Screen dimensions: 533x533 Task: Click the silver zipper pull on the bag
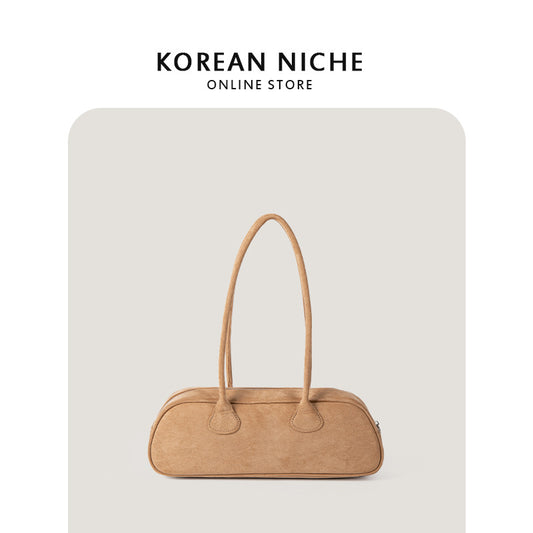coord(377,425)
